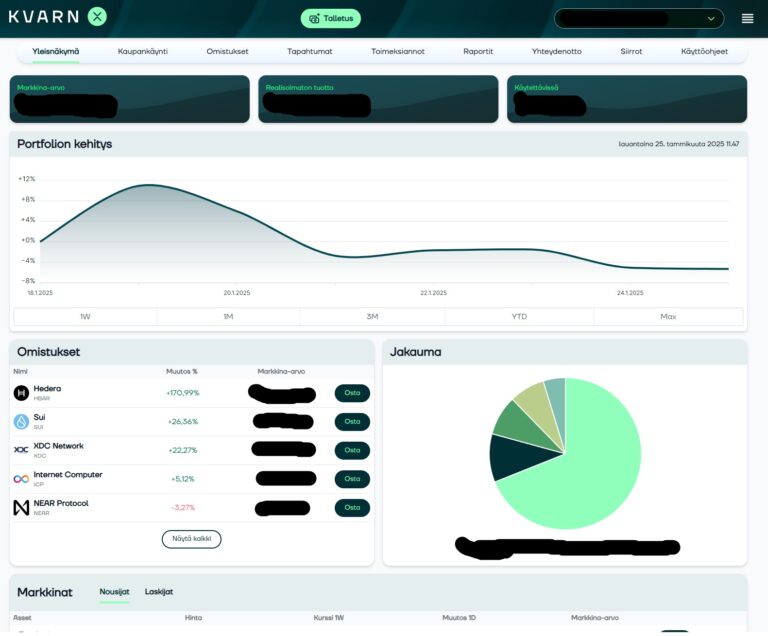This screenshot has width=768, height=636.
Task: Click the Hedera HBAR coin icon
Action: (21, 393)
